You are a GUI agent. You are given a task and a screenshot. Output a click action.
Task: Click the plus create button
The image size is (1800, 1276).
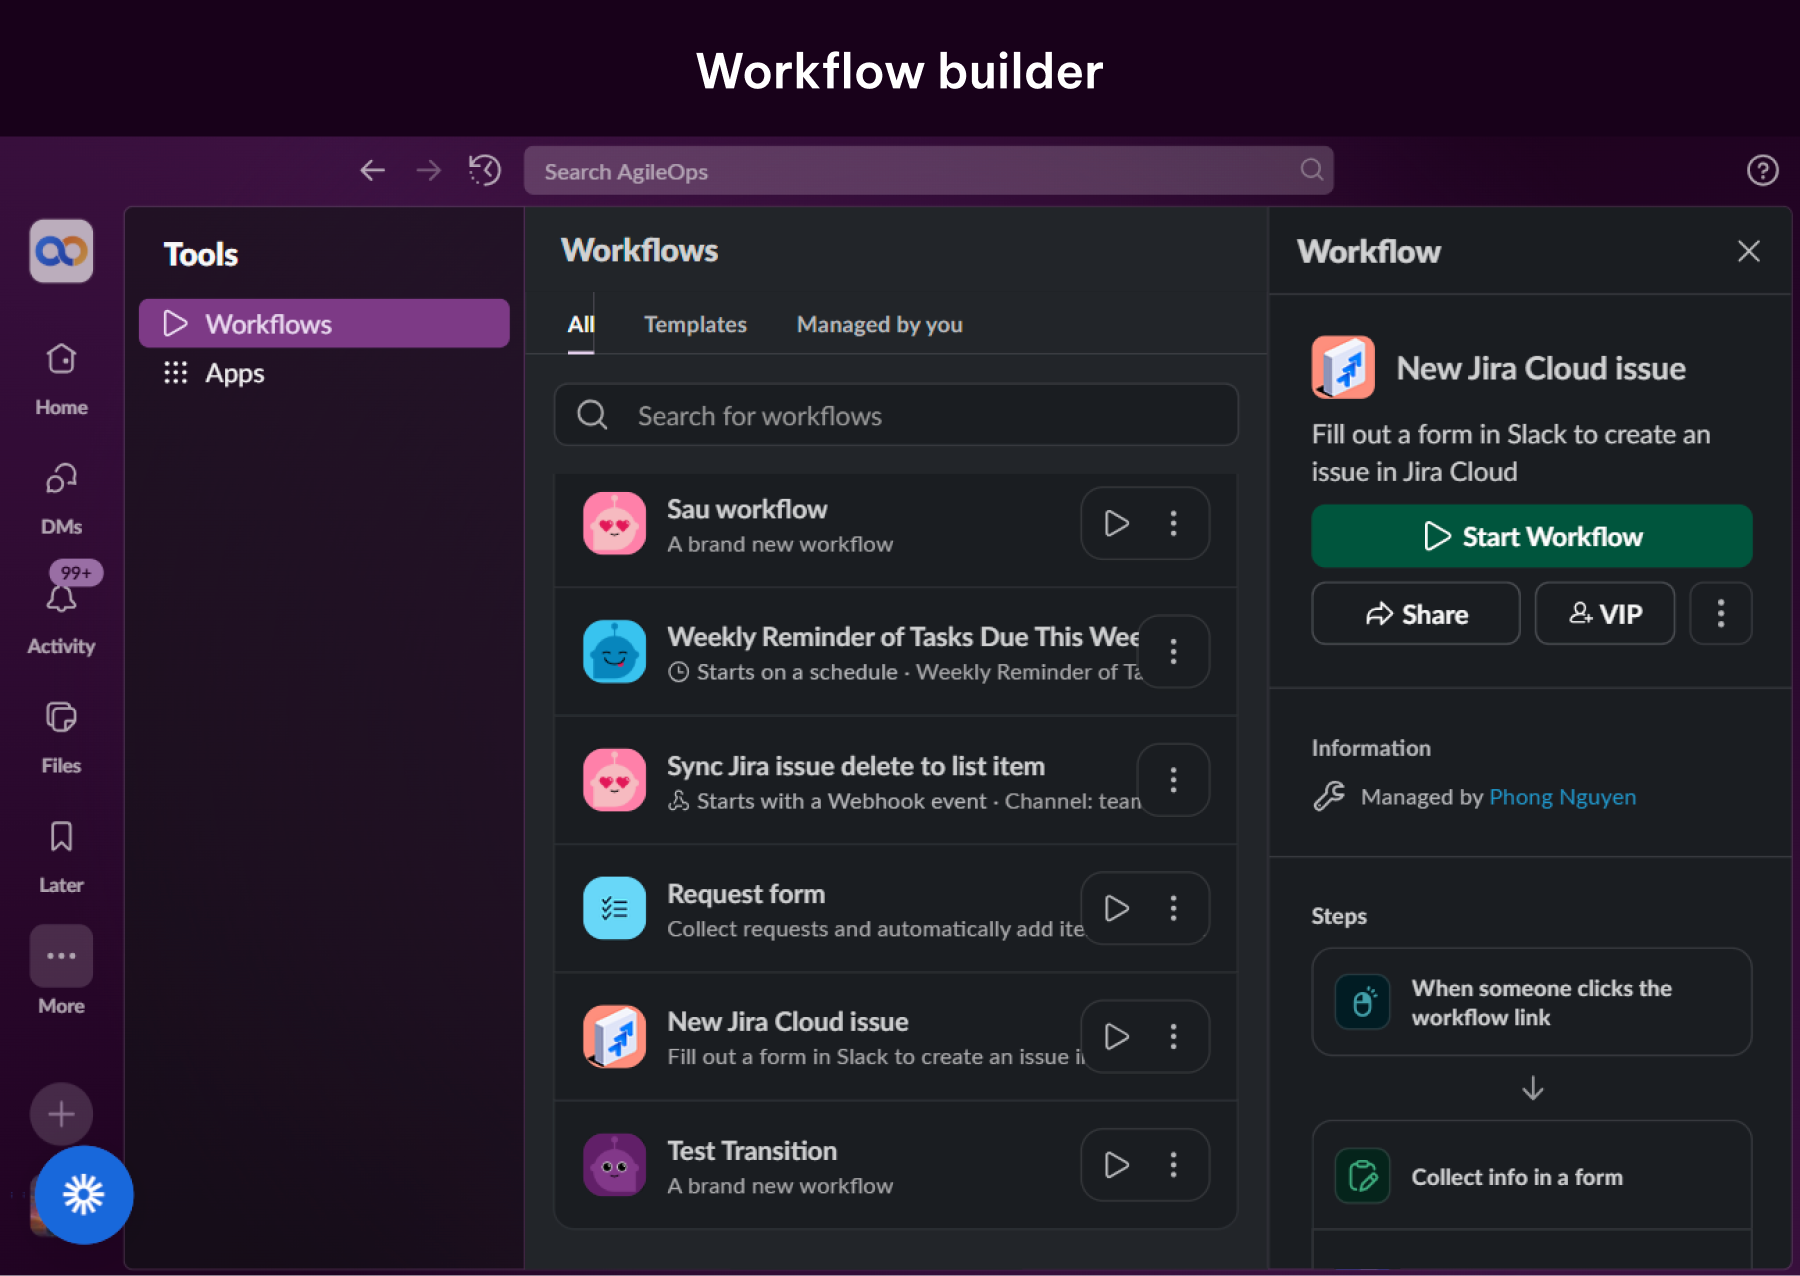(61, 1114)
